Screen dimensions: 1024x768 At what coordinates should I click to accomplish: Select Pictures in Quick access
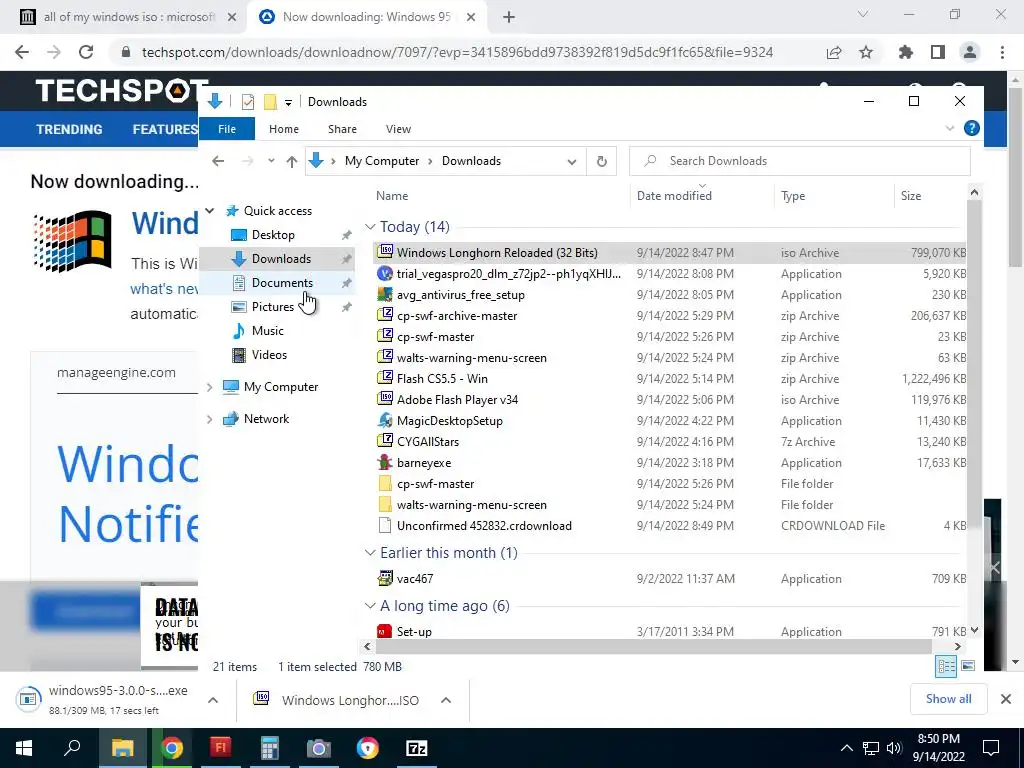point(272,307)
